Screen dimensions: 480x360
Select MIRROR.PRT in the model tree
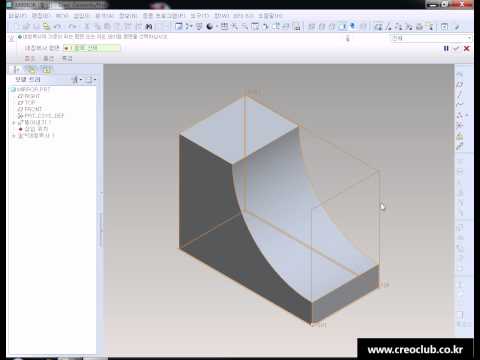pos(31,90)
